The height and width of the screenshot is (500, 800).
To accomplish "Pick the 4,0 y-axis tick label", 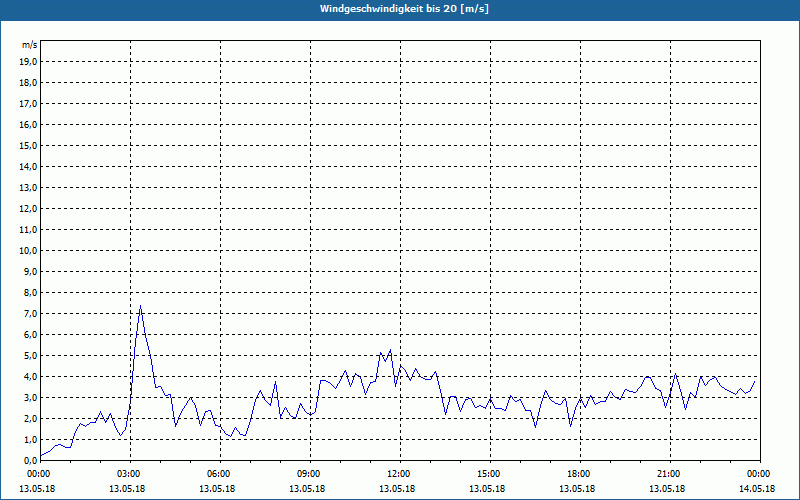I will coord(30,377).
